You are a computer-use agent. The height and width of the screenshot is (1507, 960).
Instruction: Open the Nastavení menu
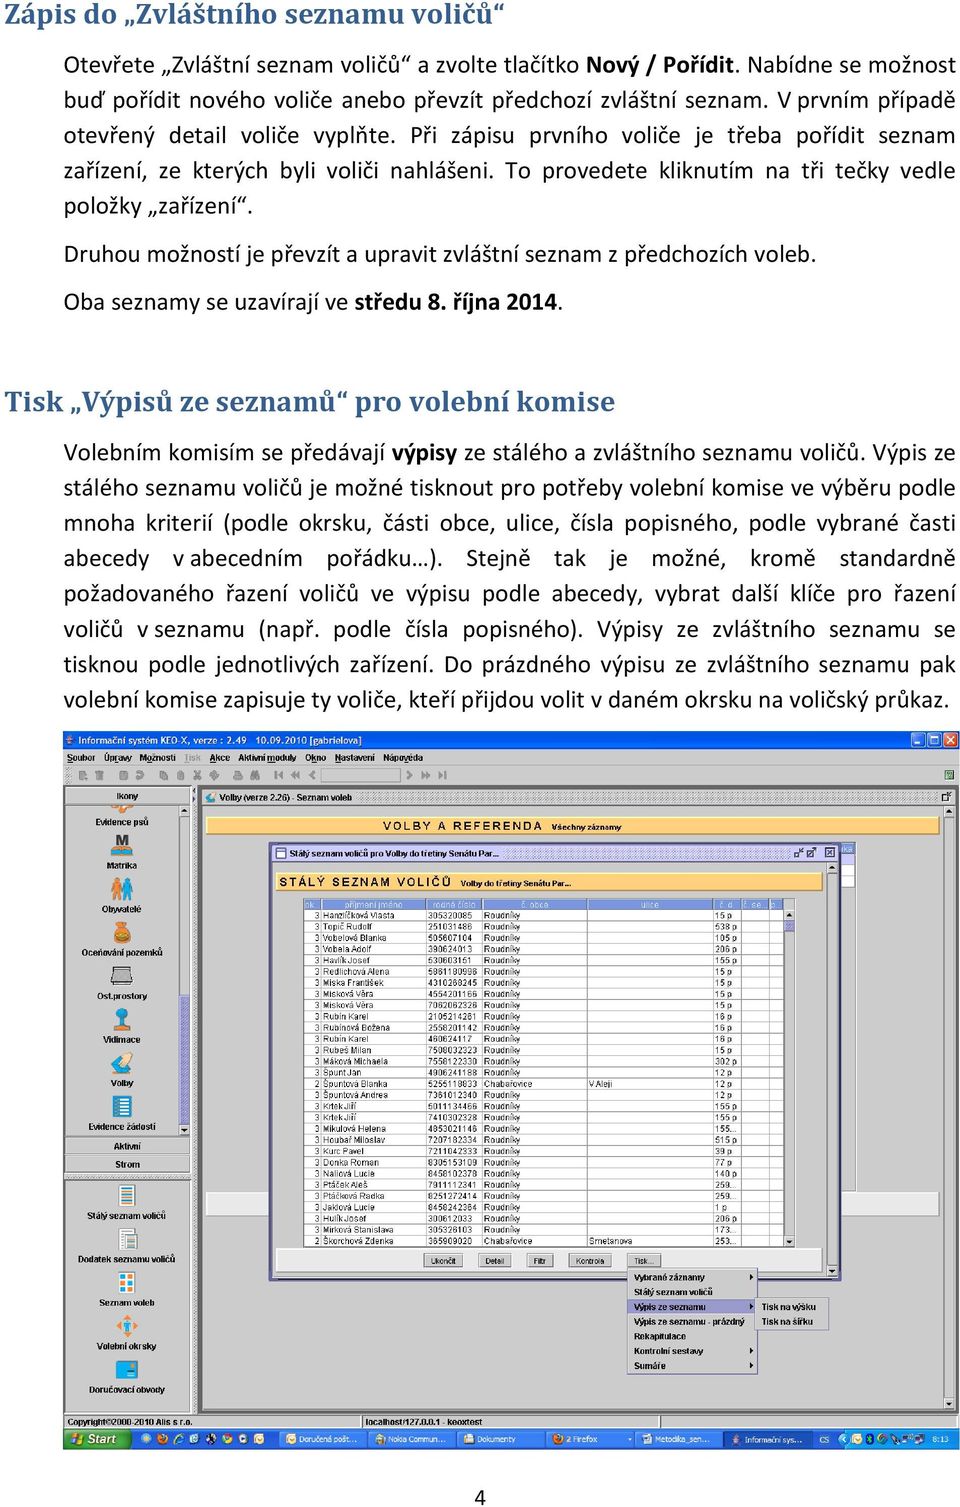[355, 758]
